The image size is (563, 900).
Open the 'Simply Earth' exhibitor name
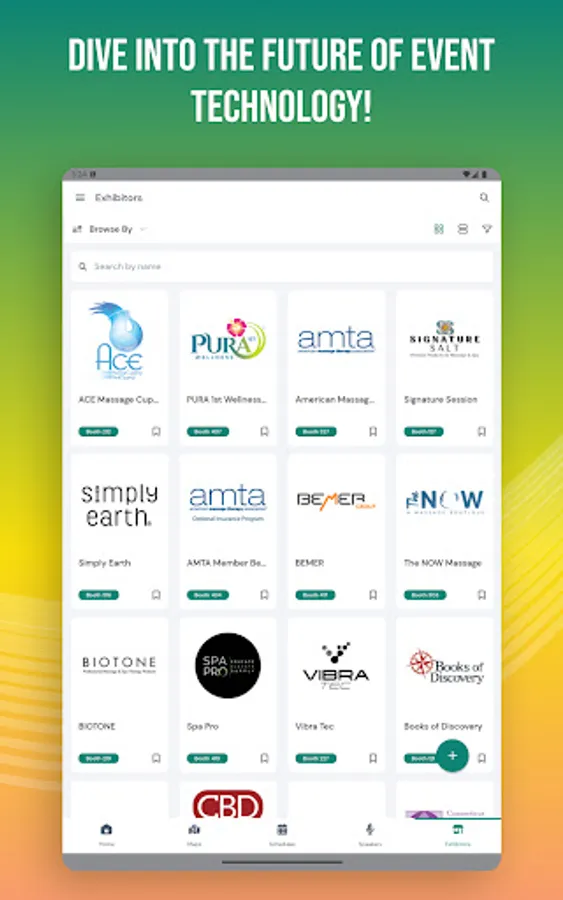tap(104, 563)
